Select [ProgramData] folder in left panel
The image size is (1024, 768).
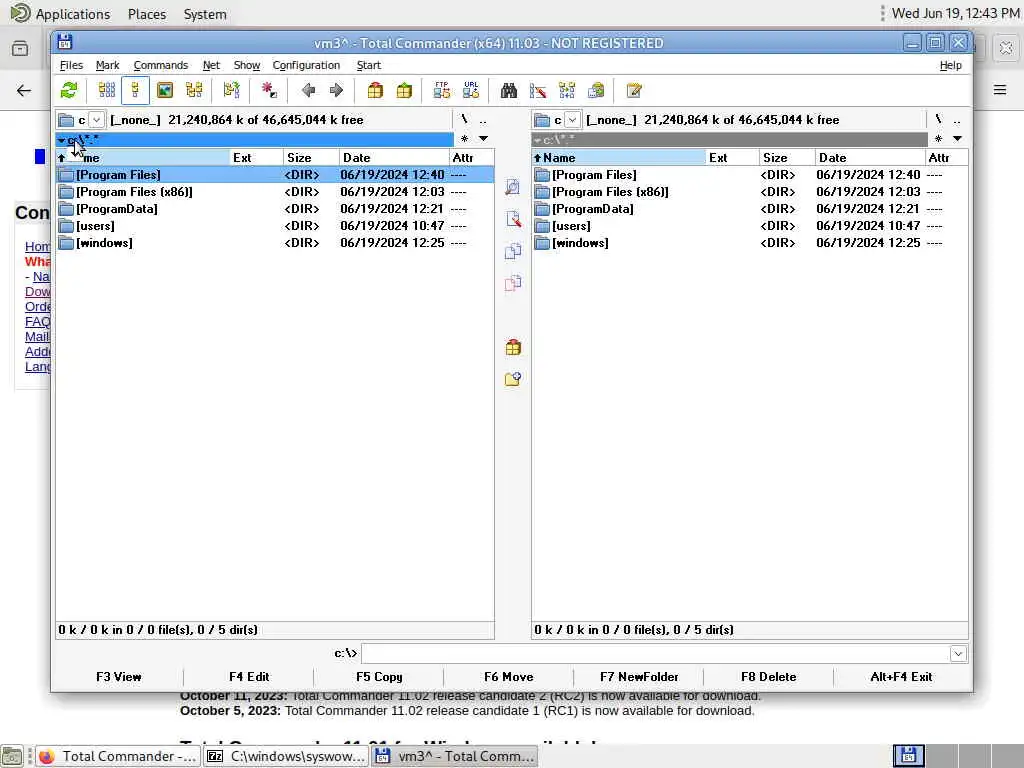[274, 209]
